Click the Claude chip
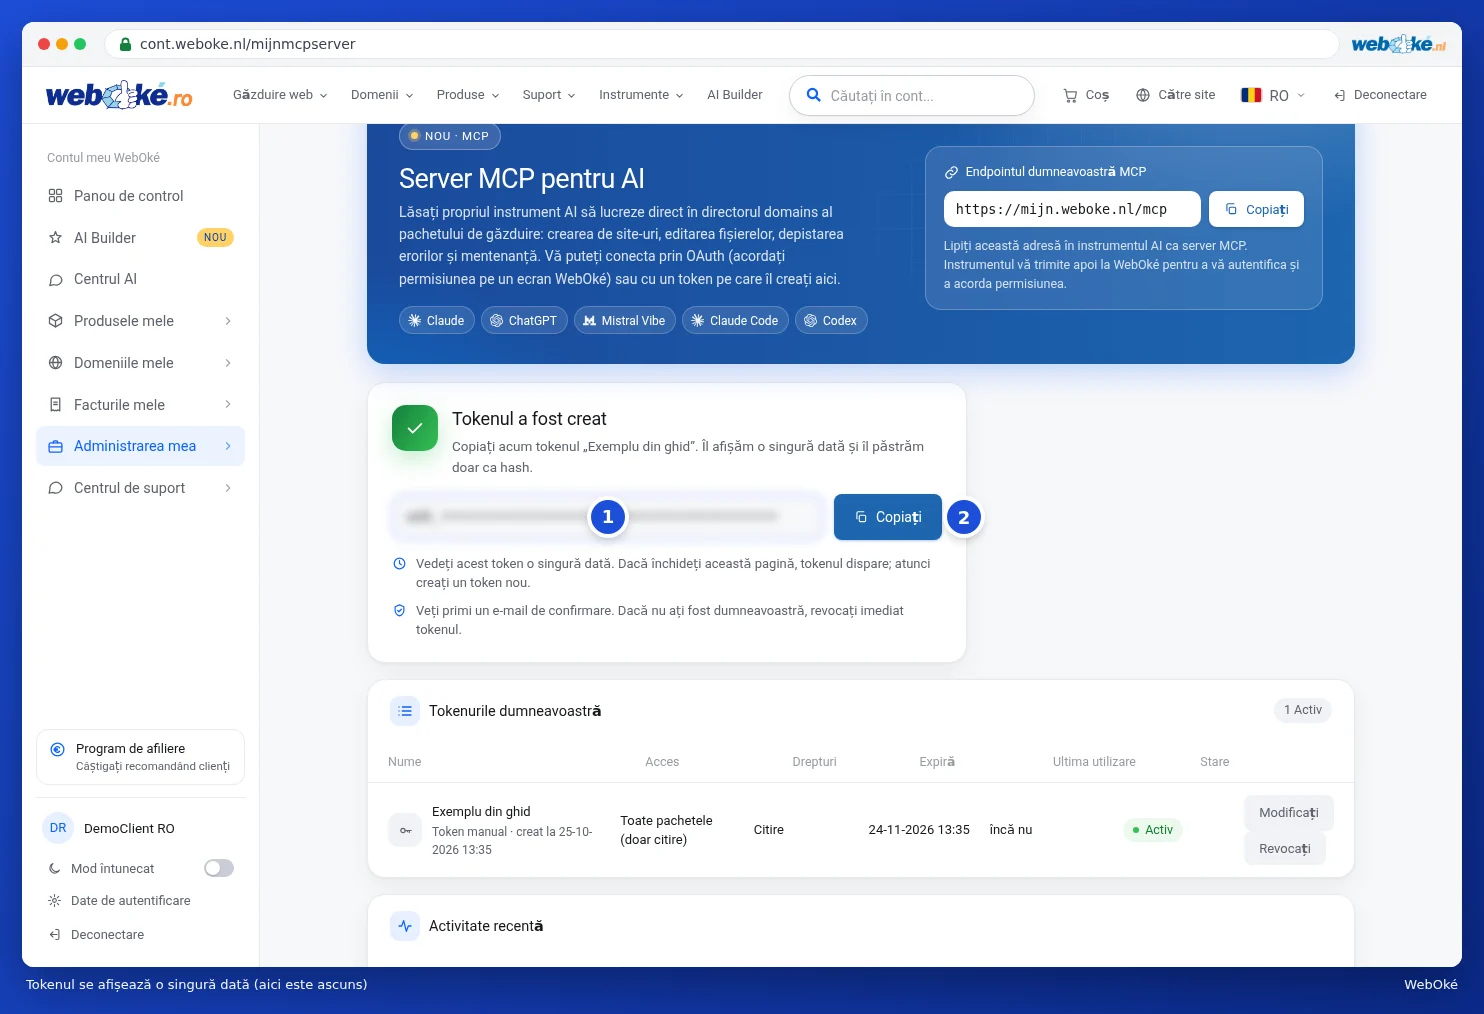This screenshot has width=1484, height=1014. point(437,321)
